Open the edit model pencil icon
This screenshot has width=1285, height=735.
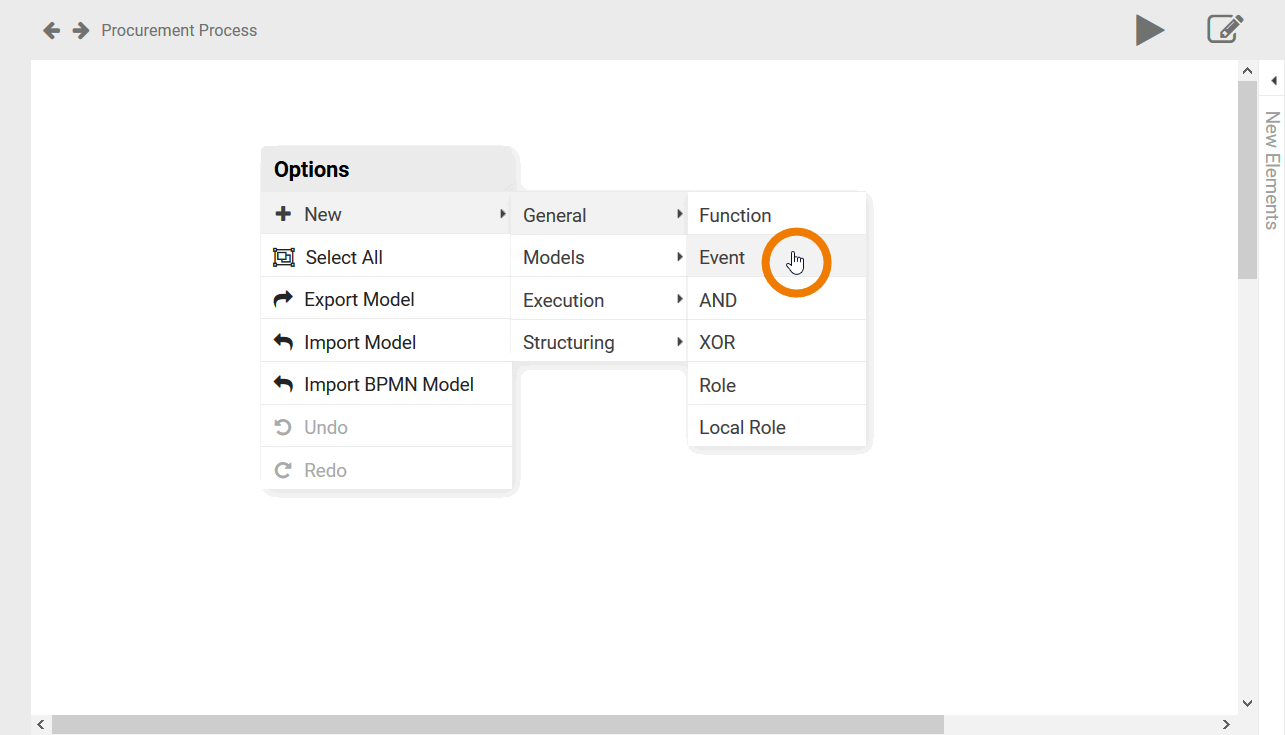point(1224,29)
